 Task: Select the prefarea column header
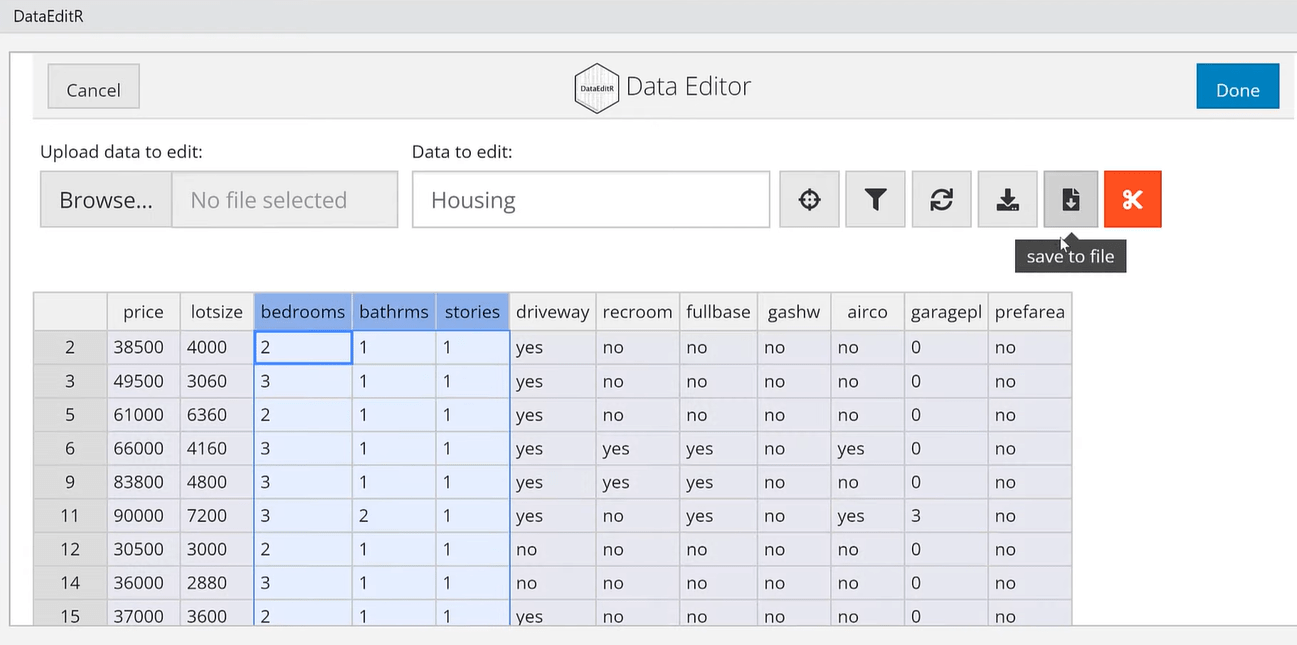tap(1030, 312)
